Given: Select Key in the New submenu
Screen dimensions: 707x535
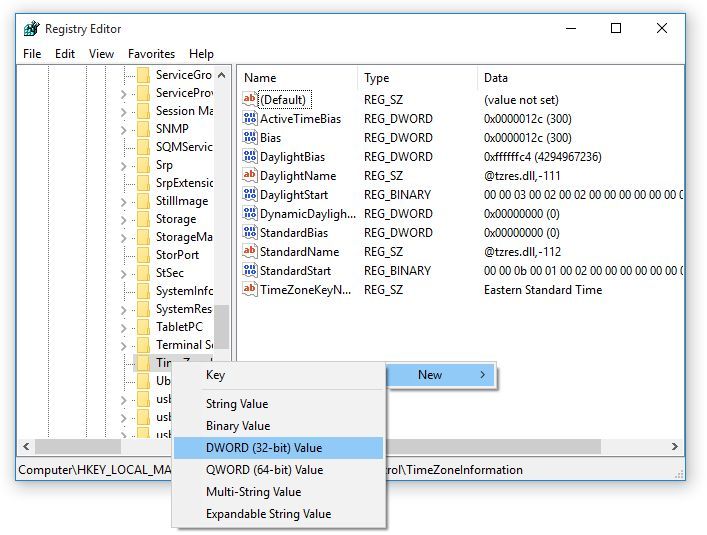Looking at the screenshot, I should point(215,375).
